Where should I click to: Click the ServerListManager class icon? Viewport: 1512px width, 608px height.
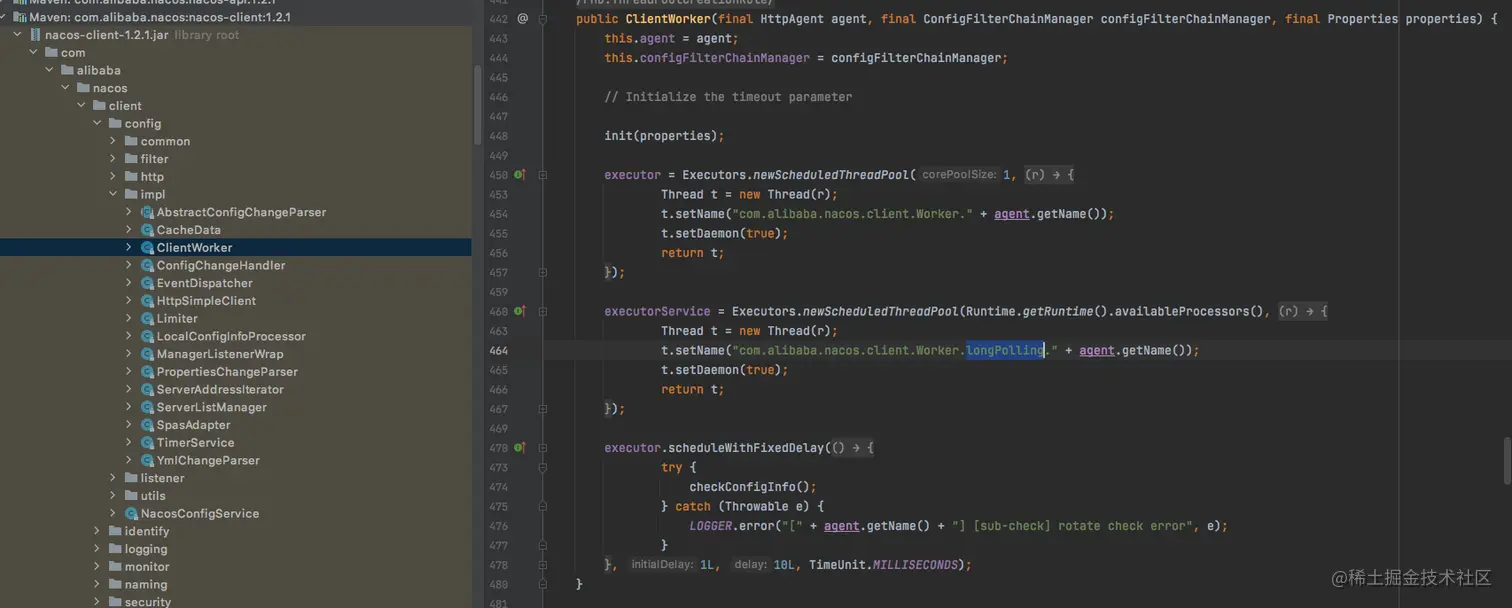click(147, 407)
